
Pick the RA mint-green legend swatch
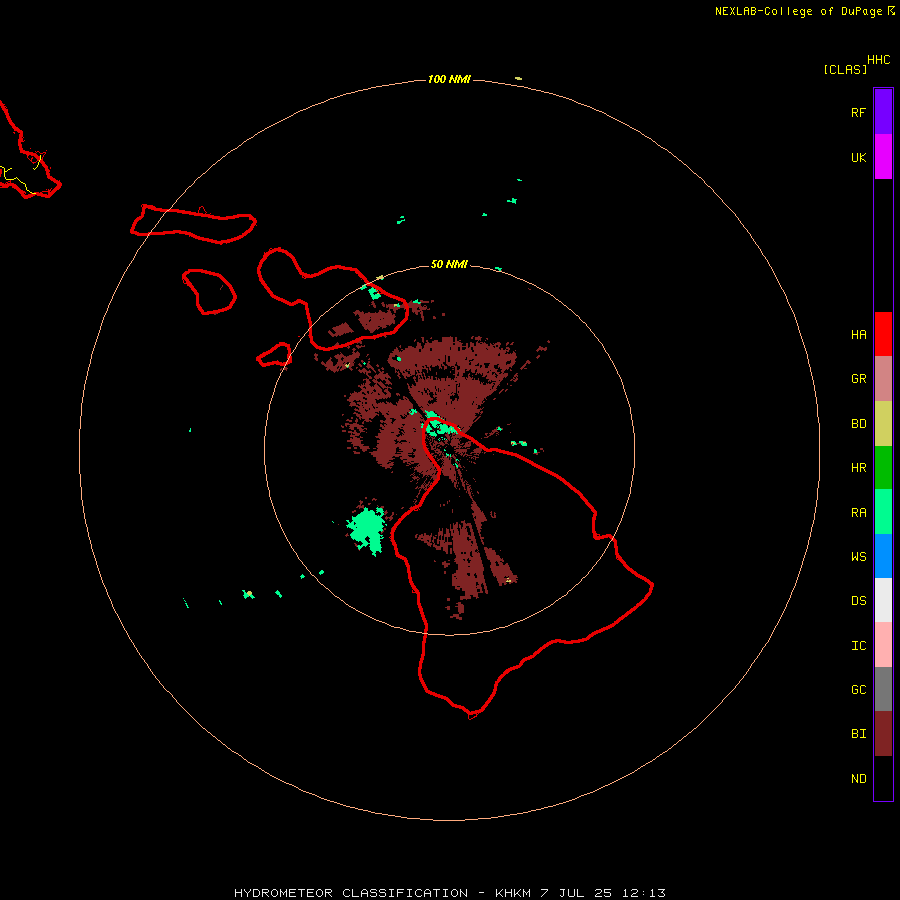(x=883, y=512)
